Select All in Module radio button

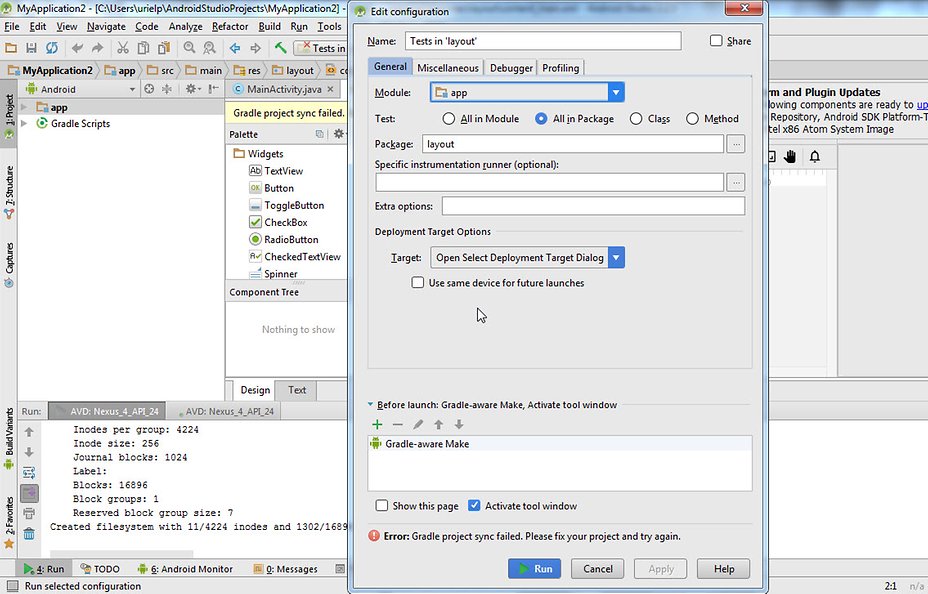[449, 118]
